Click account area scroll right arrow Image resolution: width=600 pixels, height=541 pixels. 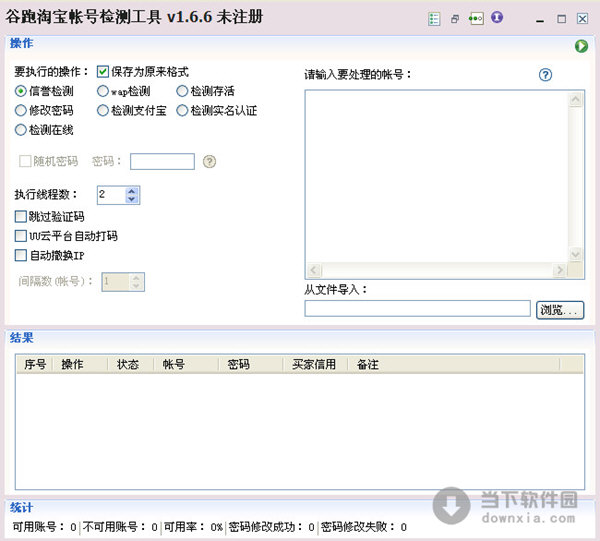(560, 270)
